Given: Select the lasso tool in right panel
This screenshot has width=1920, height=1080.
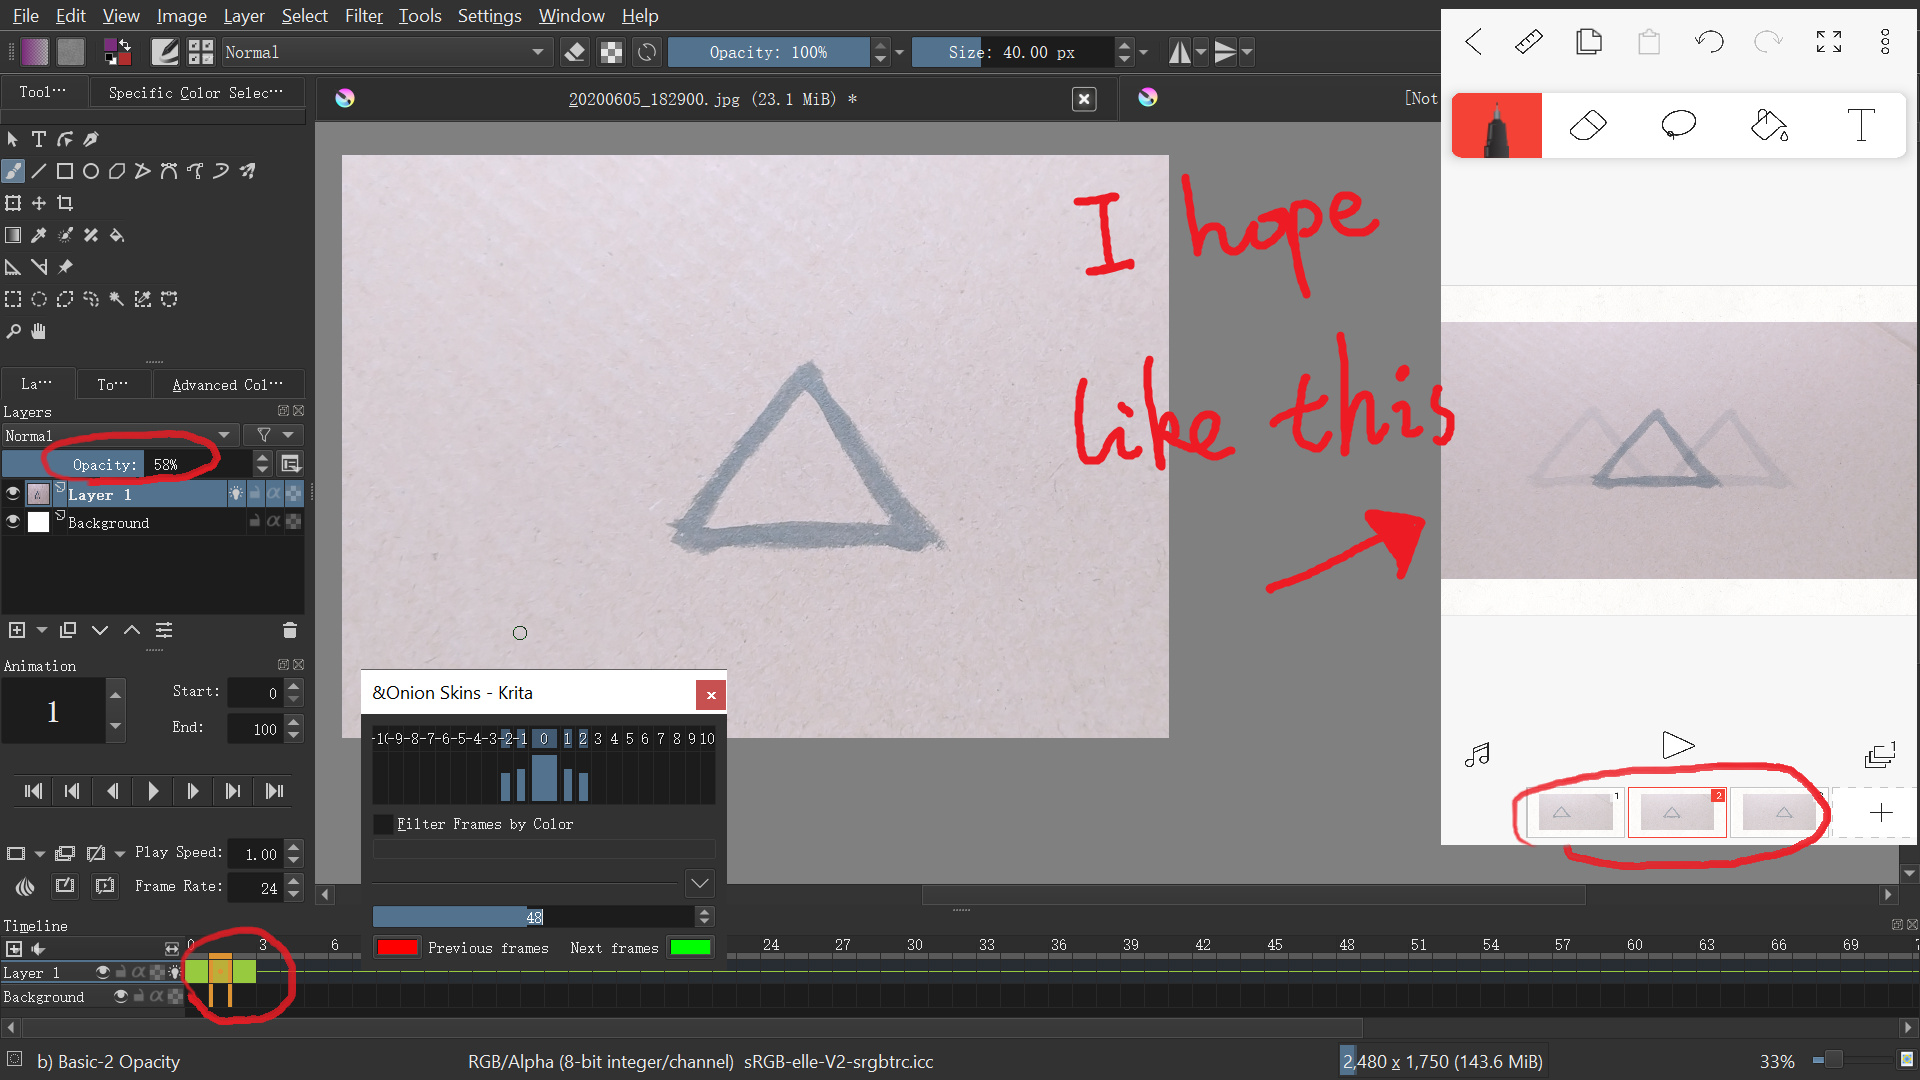Looking at the screenshot, I should [x=1679, y=126].
